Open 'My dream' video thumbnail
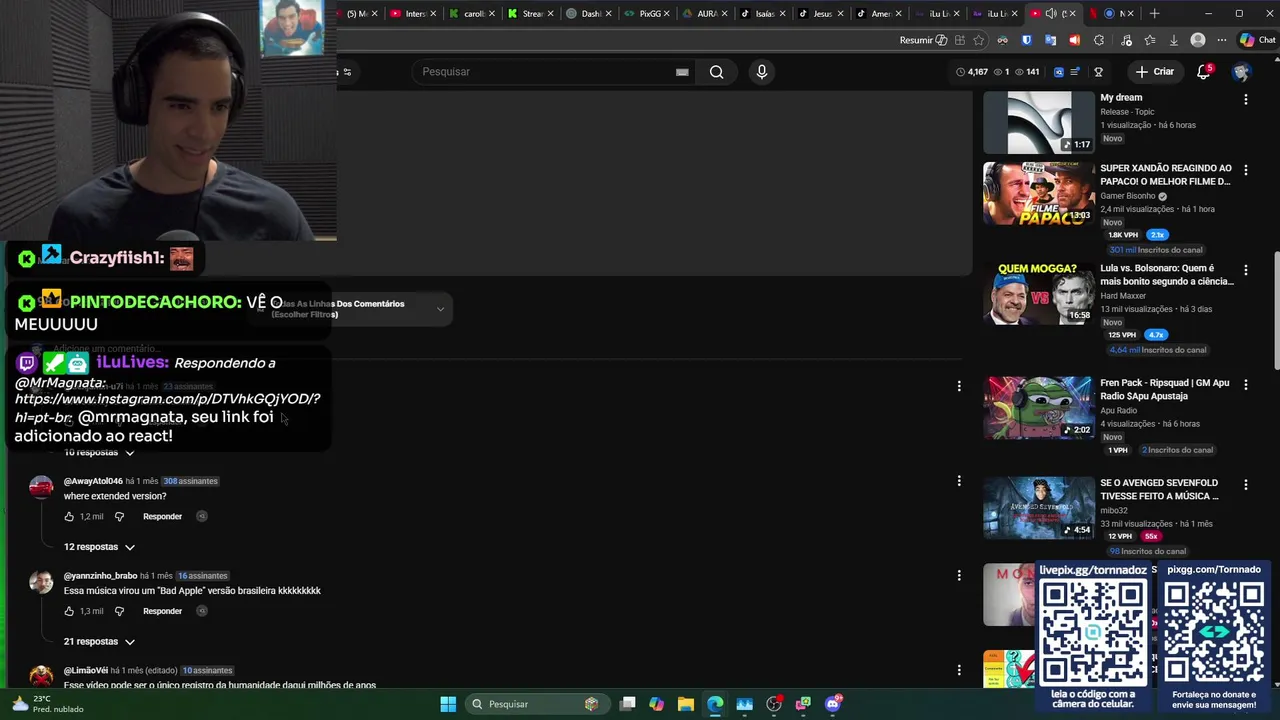Viewport: 1280px width, 720px height. [1038, 122]
